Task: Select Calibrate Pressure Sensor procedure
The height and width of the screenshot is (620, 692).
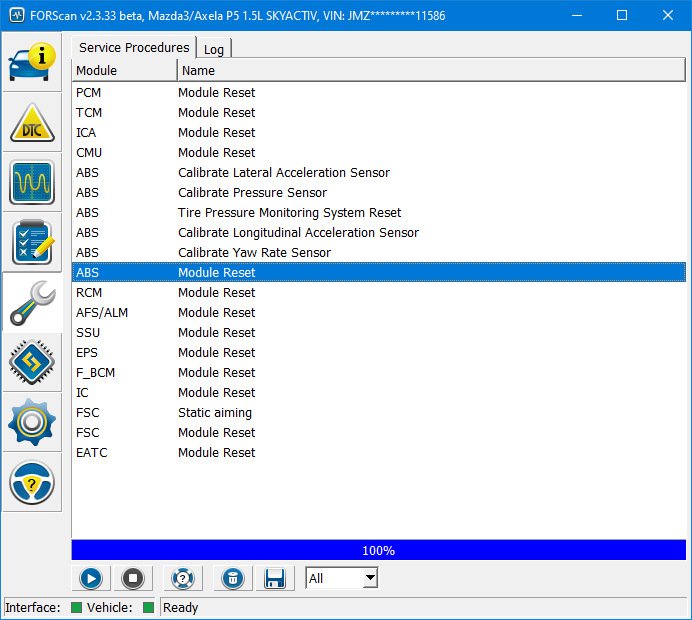Action: pos(379,192)
